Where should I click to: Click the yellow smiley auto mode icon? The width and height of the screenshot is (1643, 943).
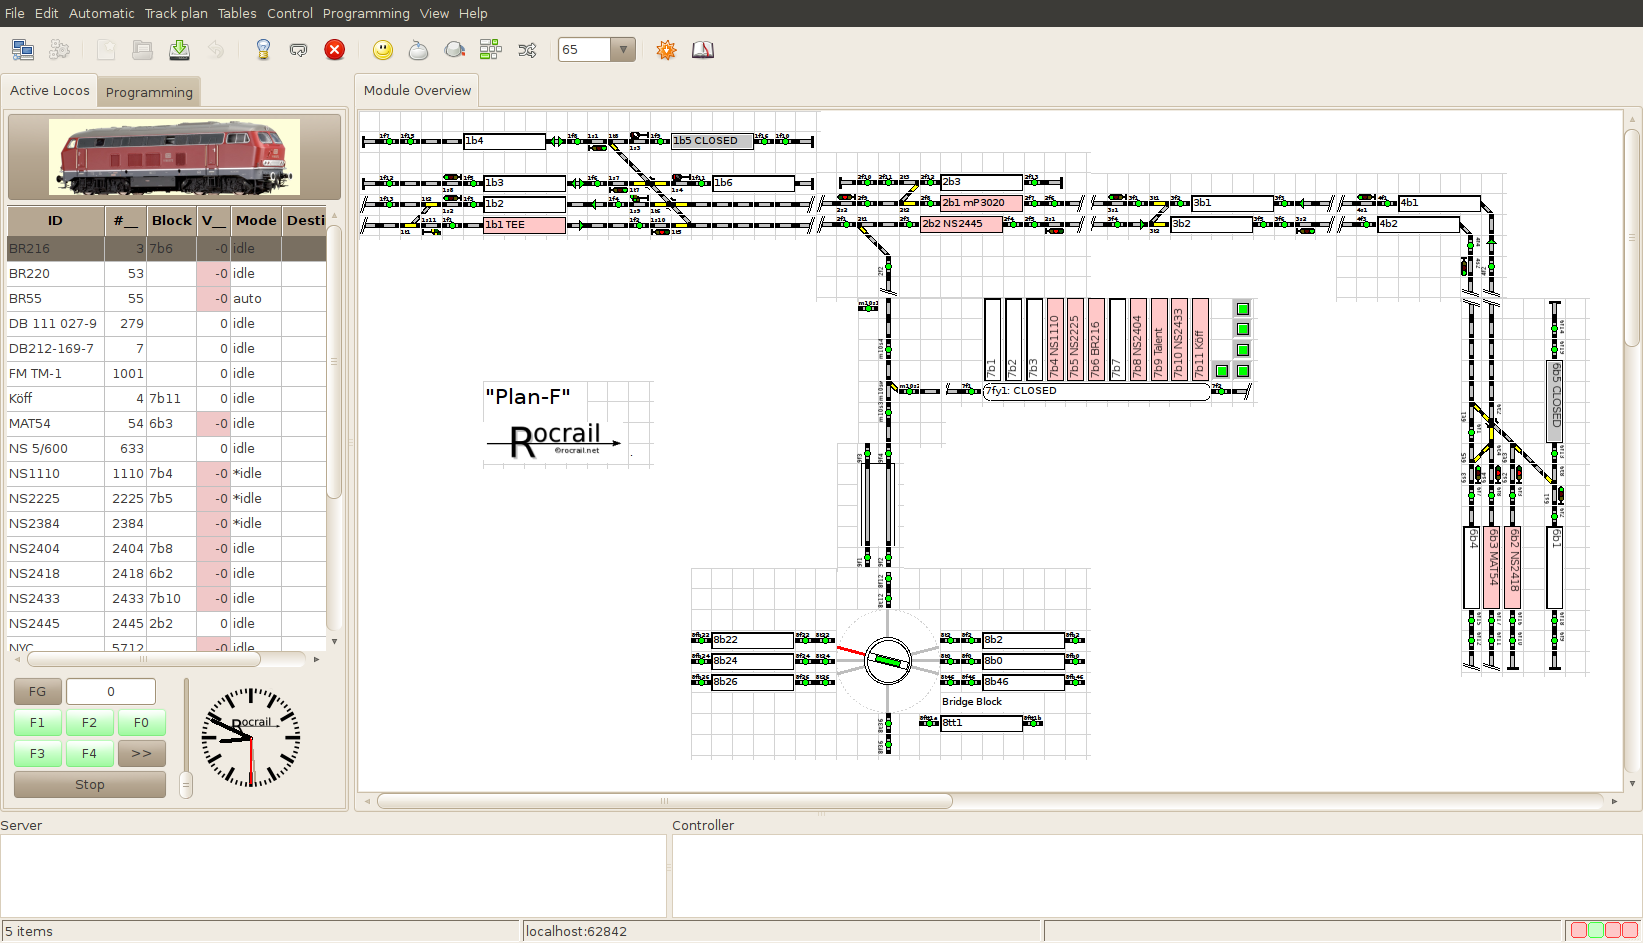point(382,50)
